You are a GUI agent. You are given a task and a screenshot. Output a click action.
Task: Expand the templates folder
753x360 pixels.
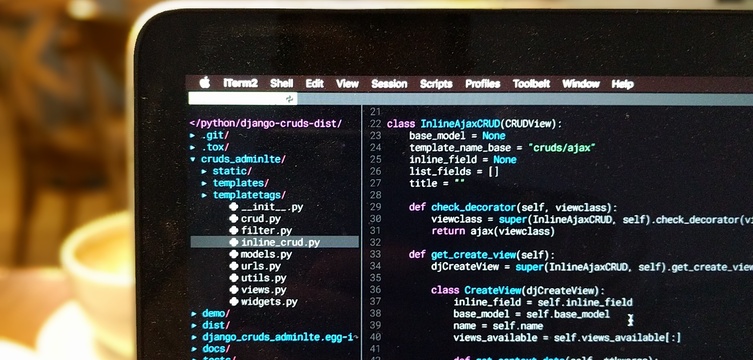(x=204, y=183)
